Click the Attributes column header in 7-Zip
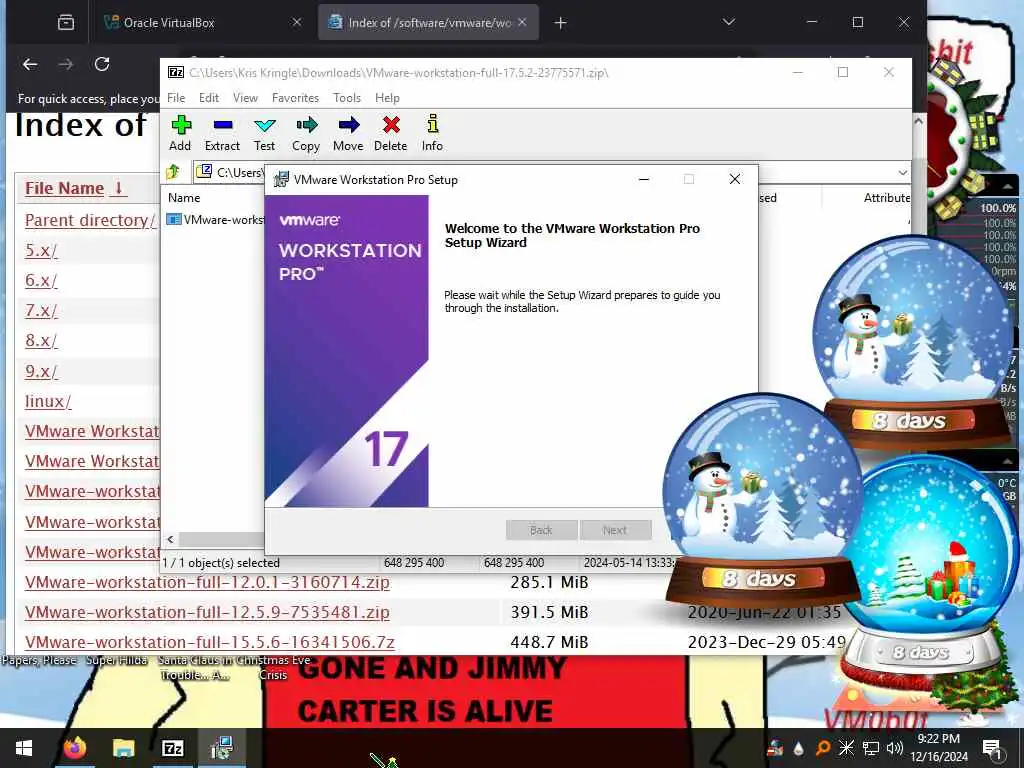 point(886,198)
